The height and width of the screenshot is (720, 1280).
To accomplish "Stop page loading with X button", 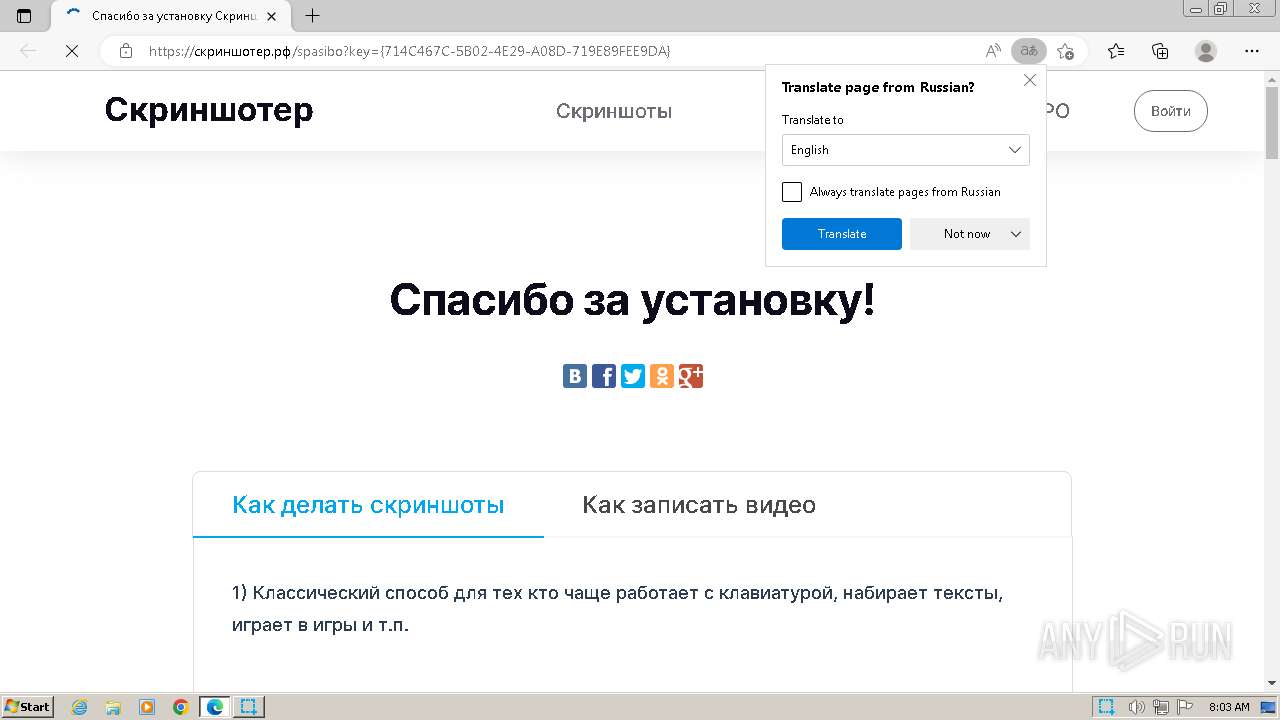I will pyautogui.click(x=72, y=51).
